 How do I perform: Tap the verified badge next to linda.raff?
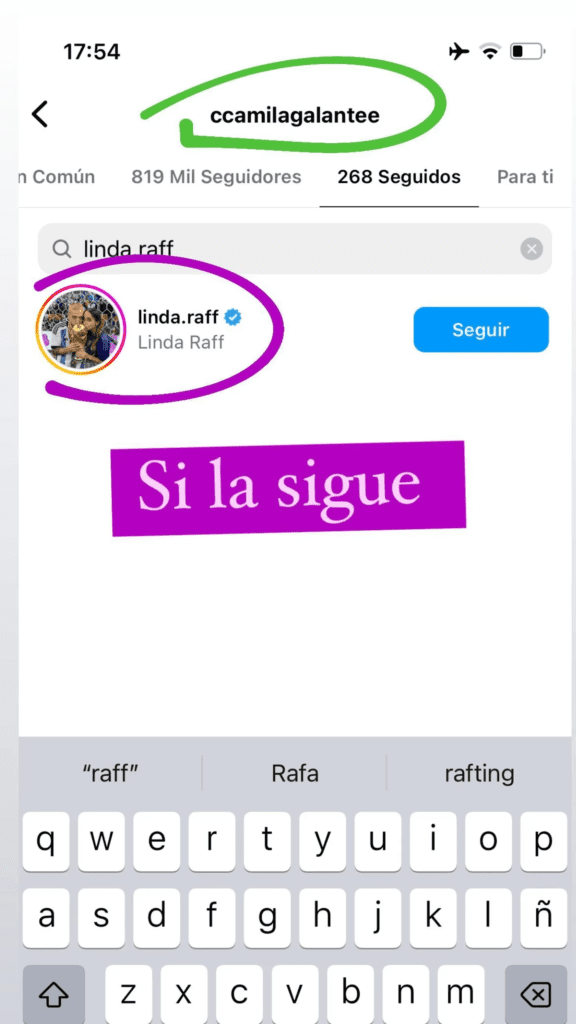point(233,317)
